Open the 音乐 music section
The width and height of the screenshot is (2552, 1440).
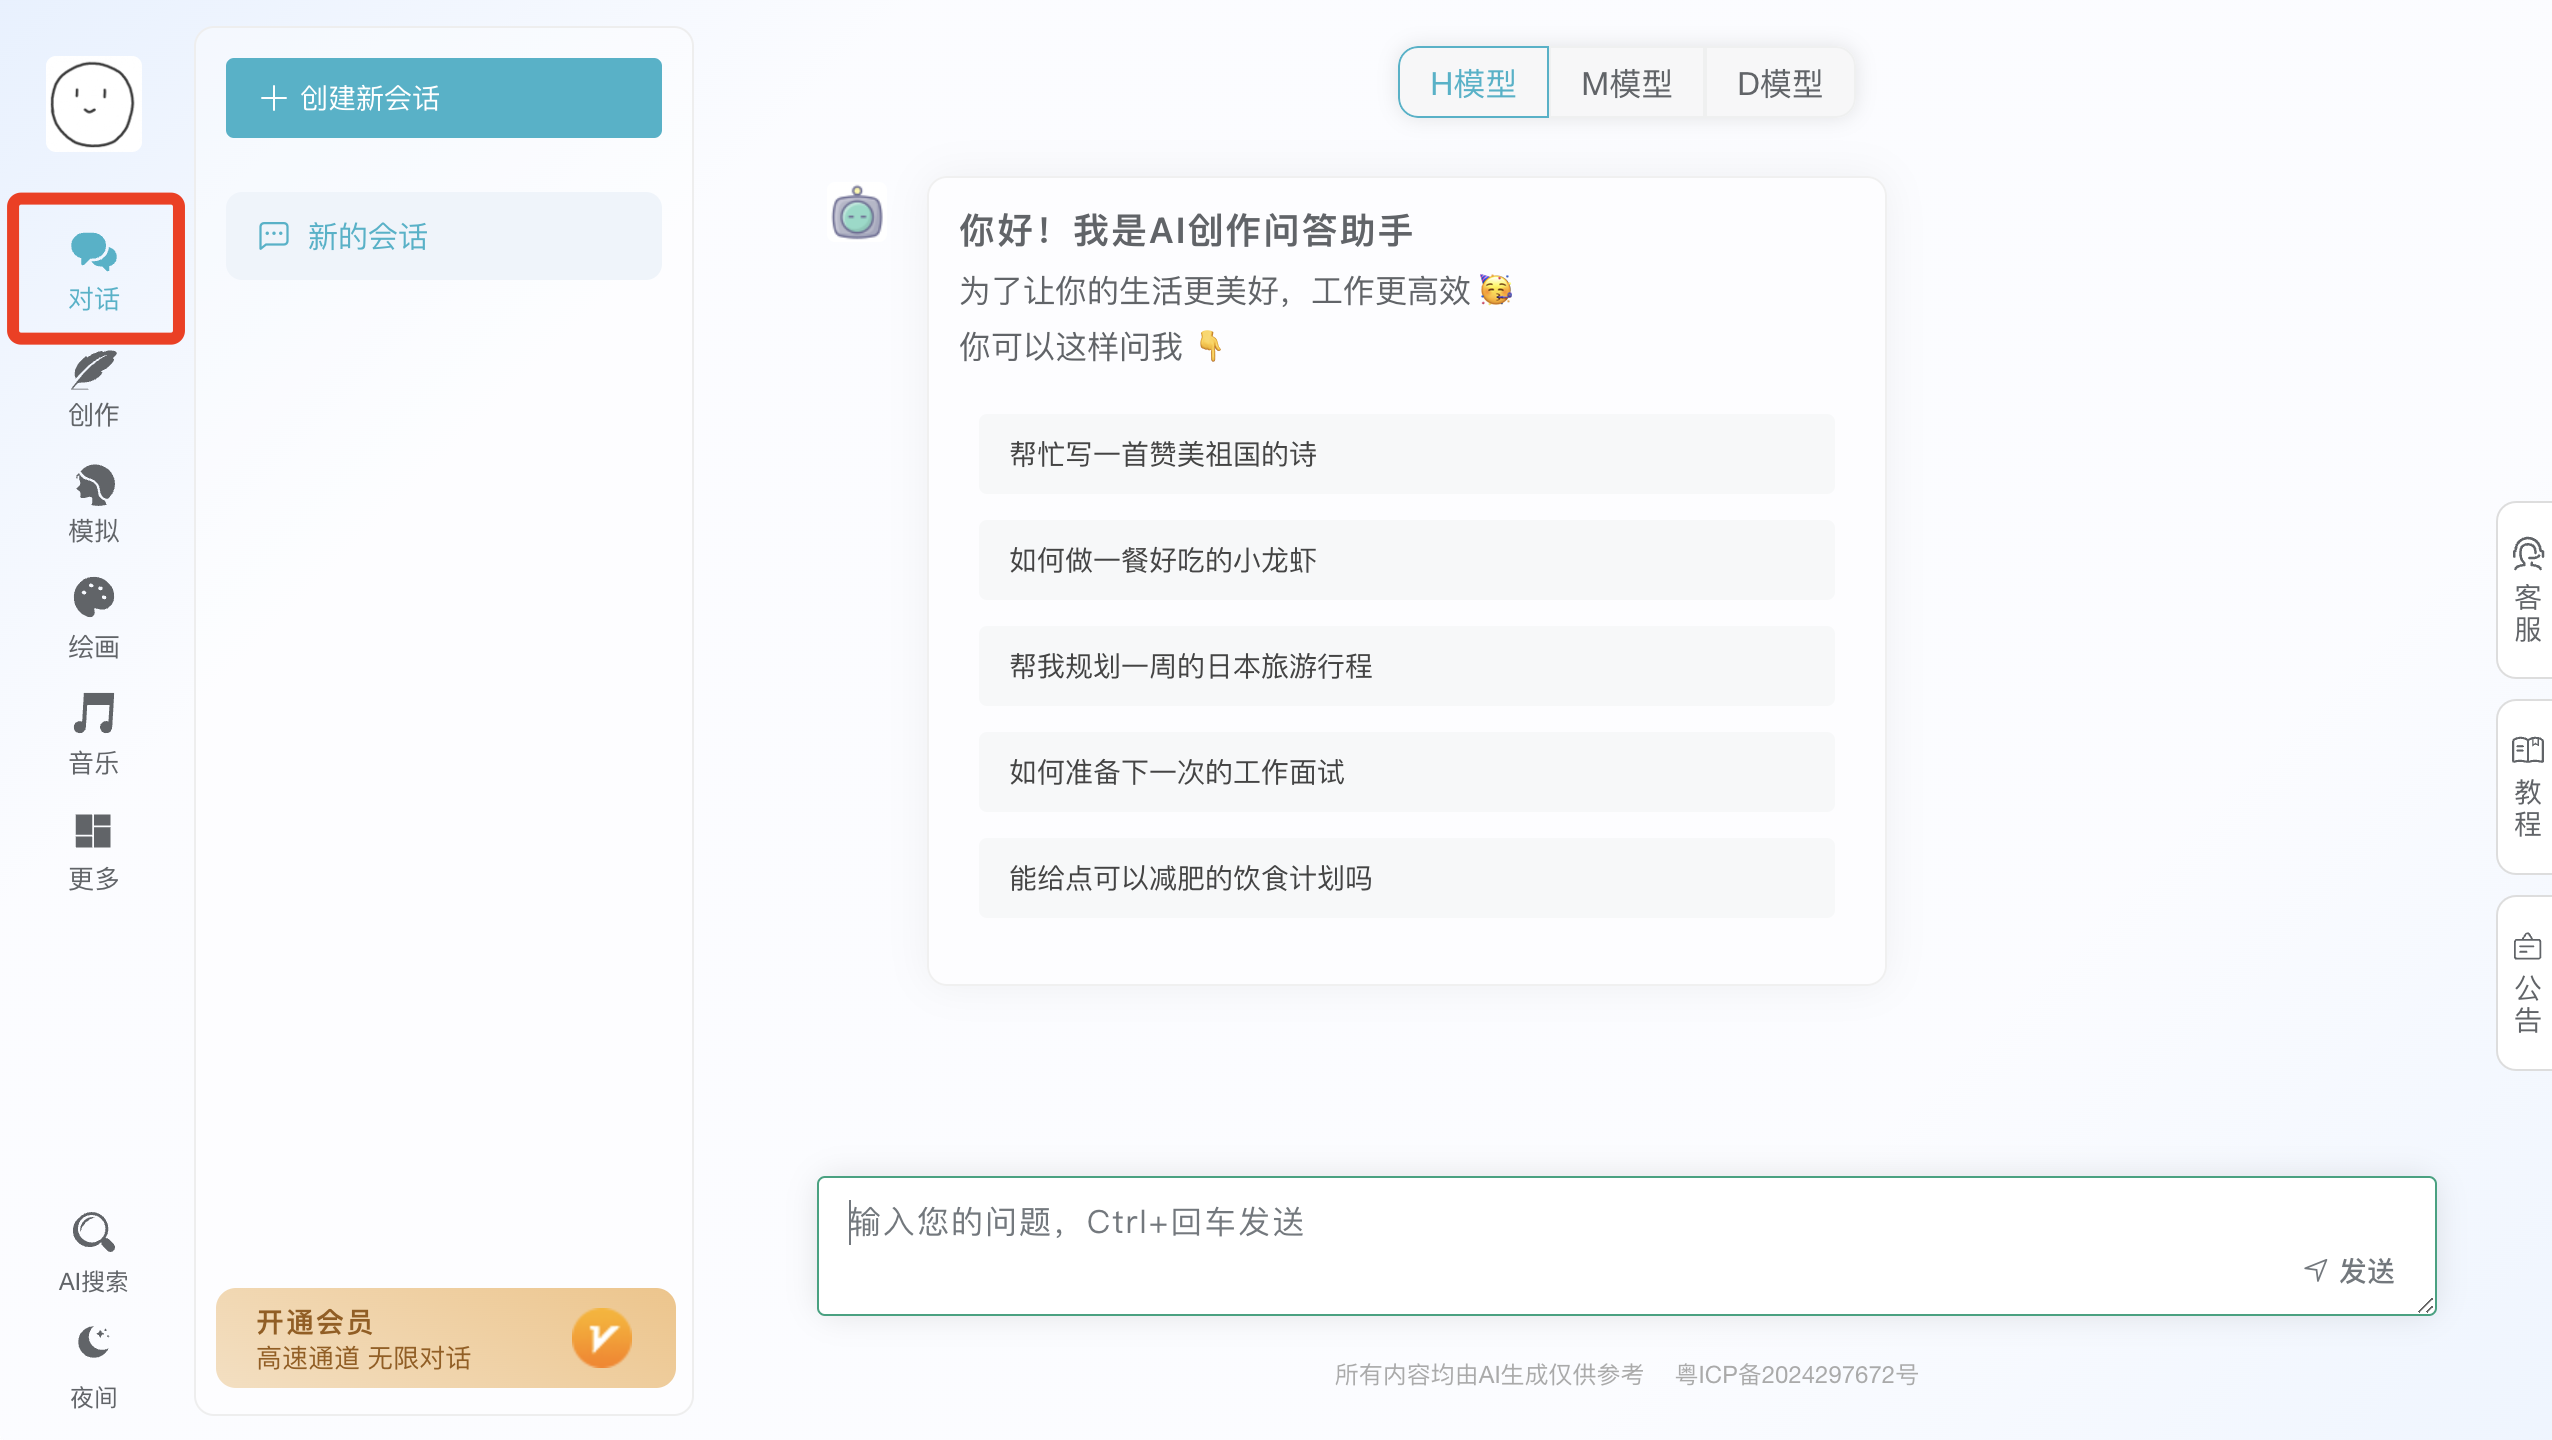[x=94, y=734]
